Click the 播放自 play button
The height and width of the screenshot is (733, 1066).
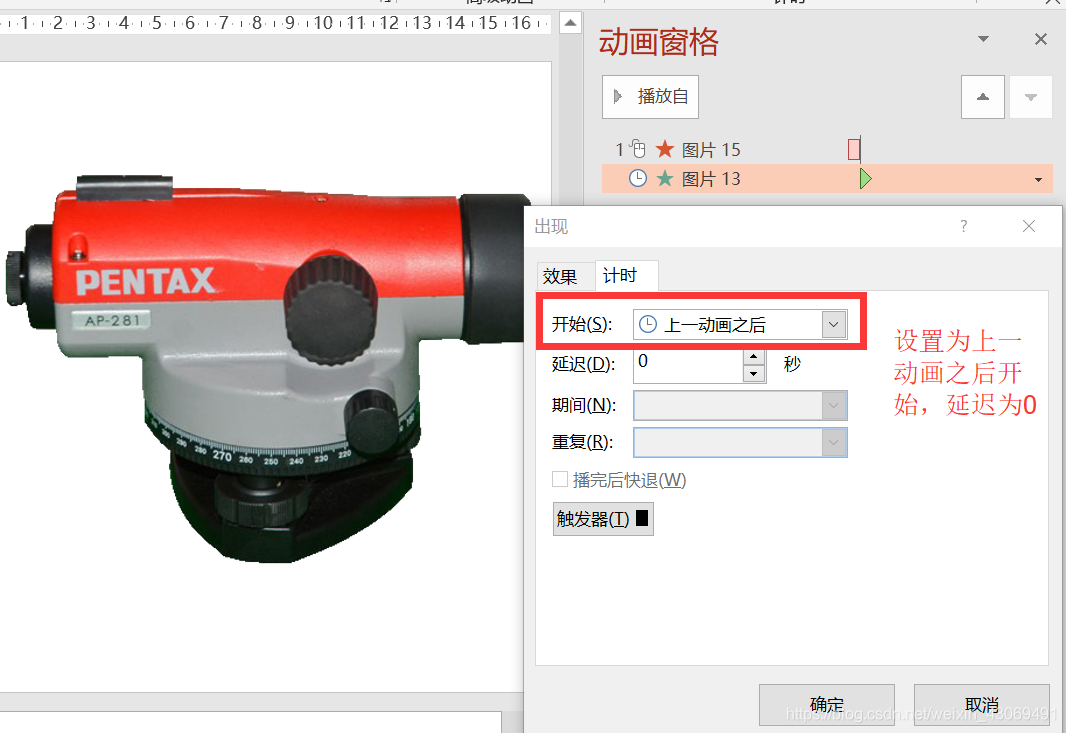pos(650,97)
